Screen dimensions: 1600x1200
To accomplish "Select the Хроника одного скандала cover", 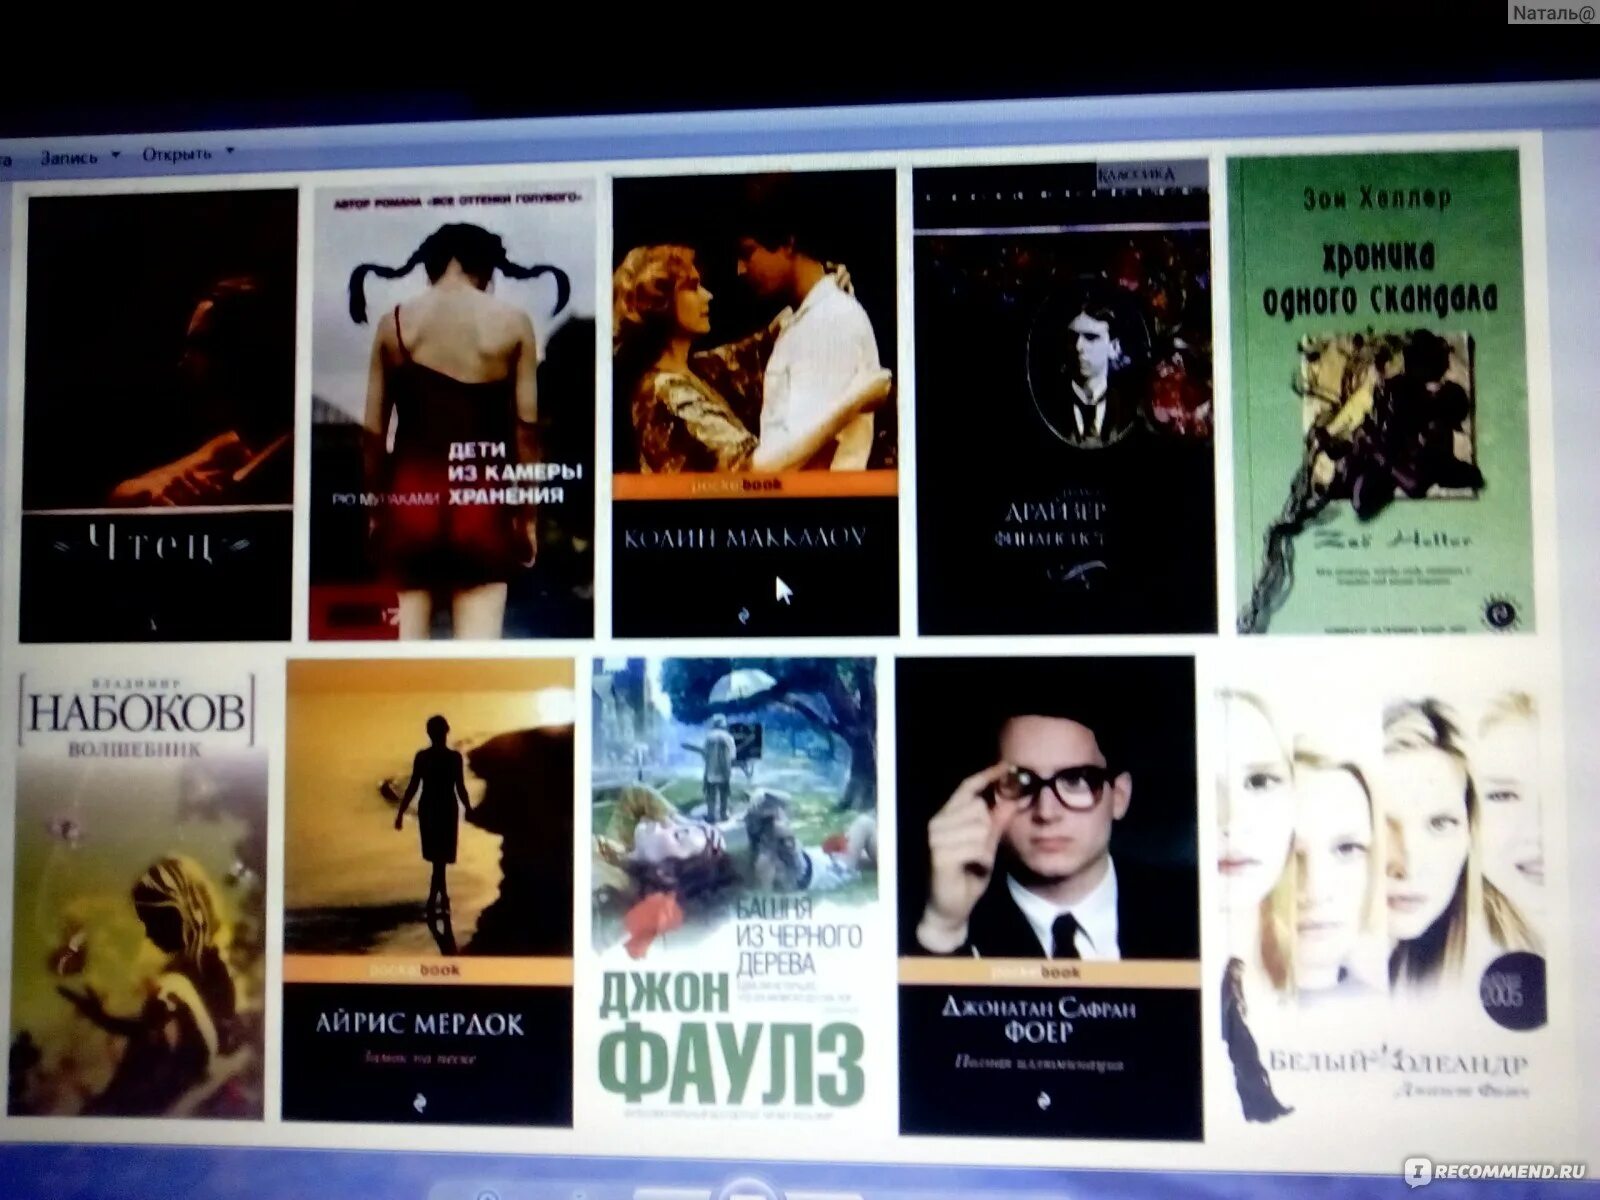I will [1381, 392].
